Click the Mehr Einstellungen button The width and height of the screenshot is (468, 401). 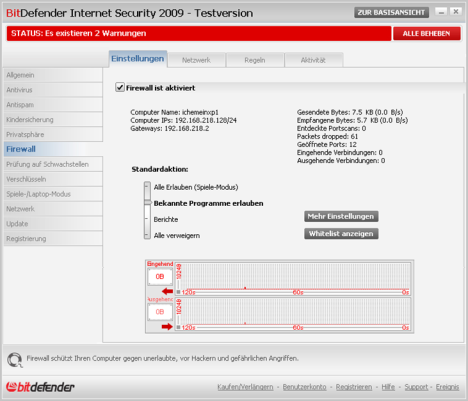coord(341,216)
